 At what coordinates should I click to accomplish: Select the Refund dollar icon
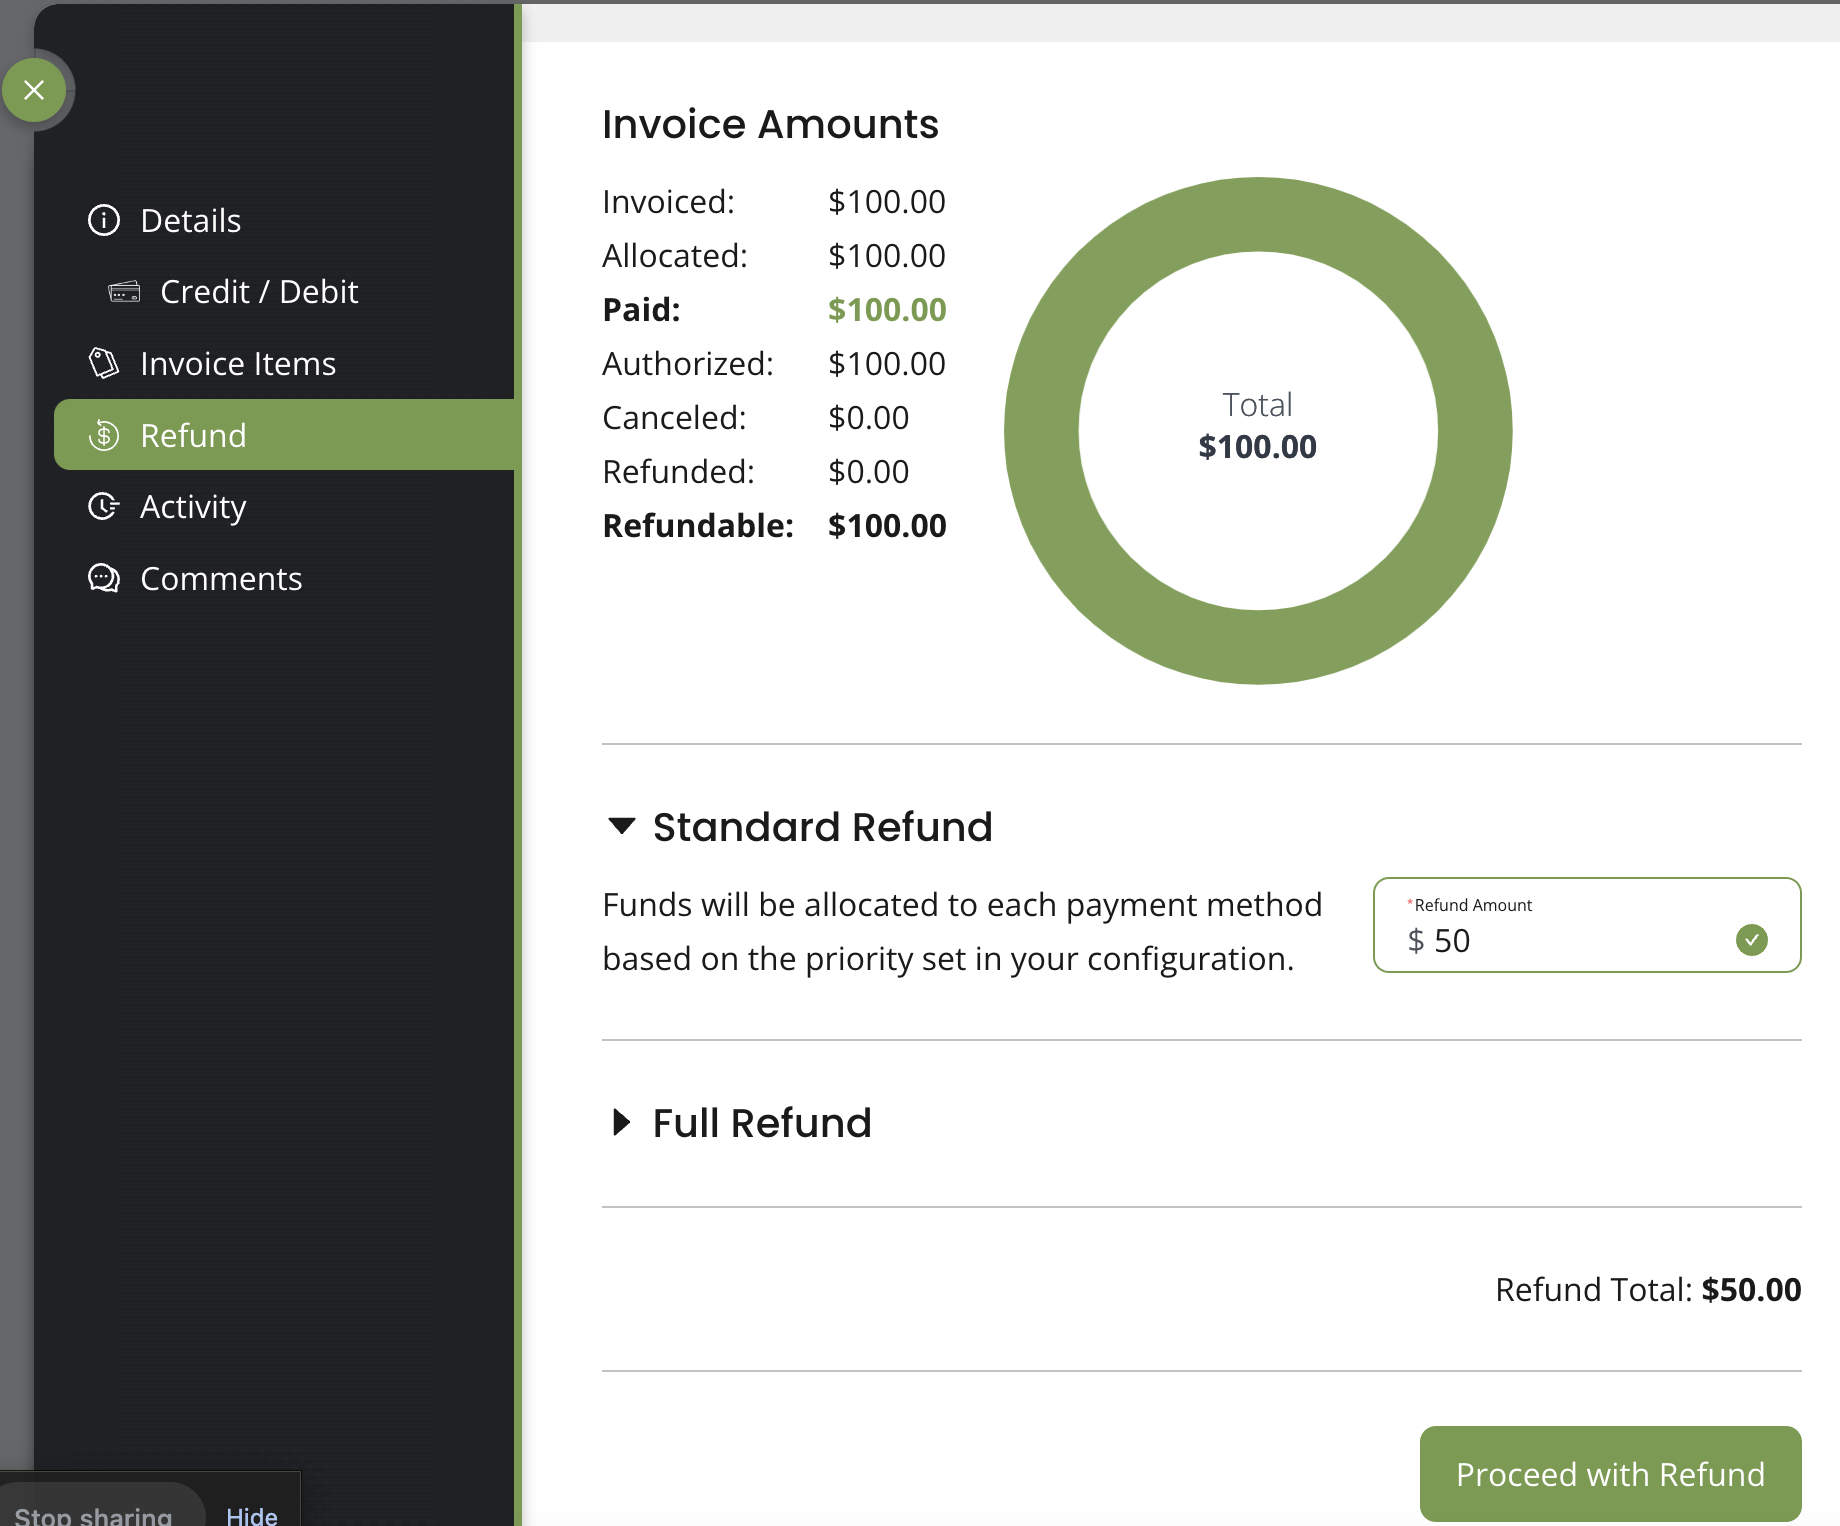[104, 435]
